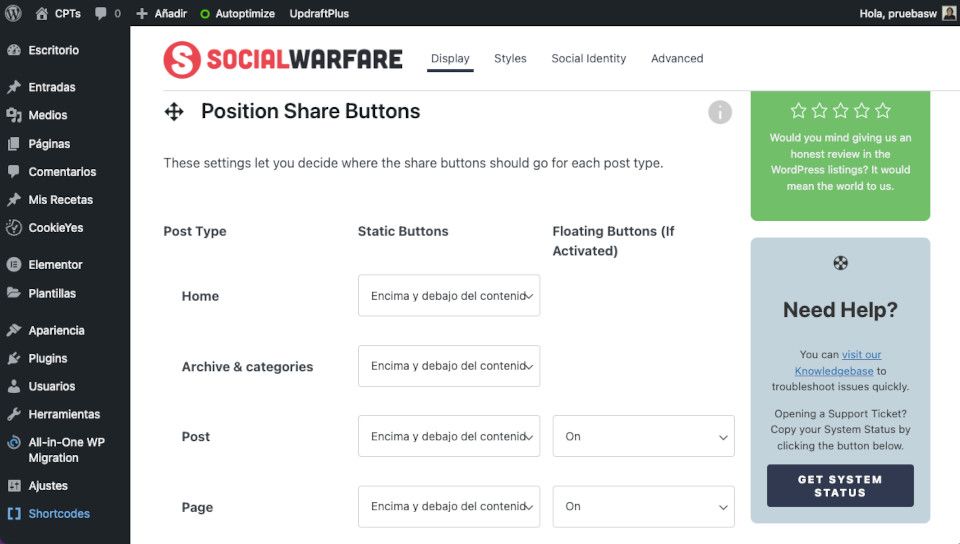Open the comments bubble in admin bar

(x=100, y=13)
